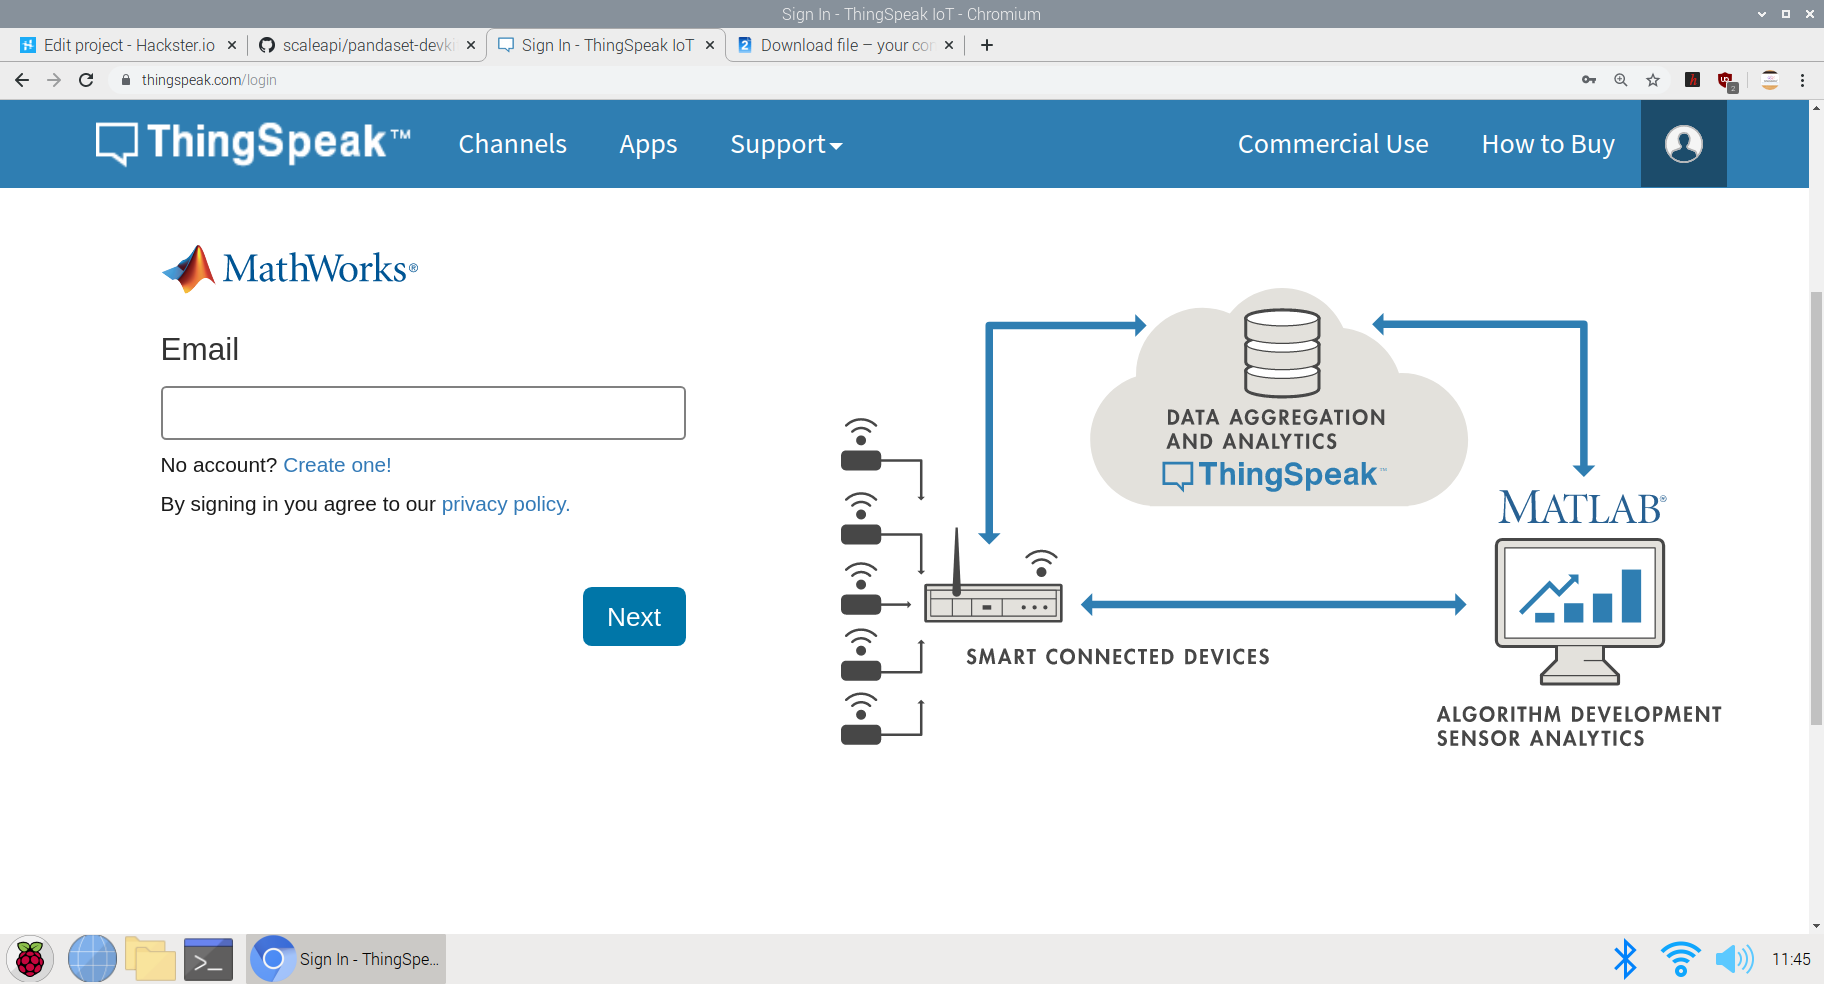Expand the Support dropdown menu
The width and height of the screenshot is (1824, 984).
[x=786, y=144]
